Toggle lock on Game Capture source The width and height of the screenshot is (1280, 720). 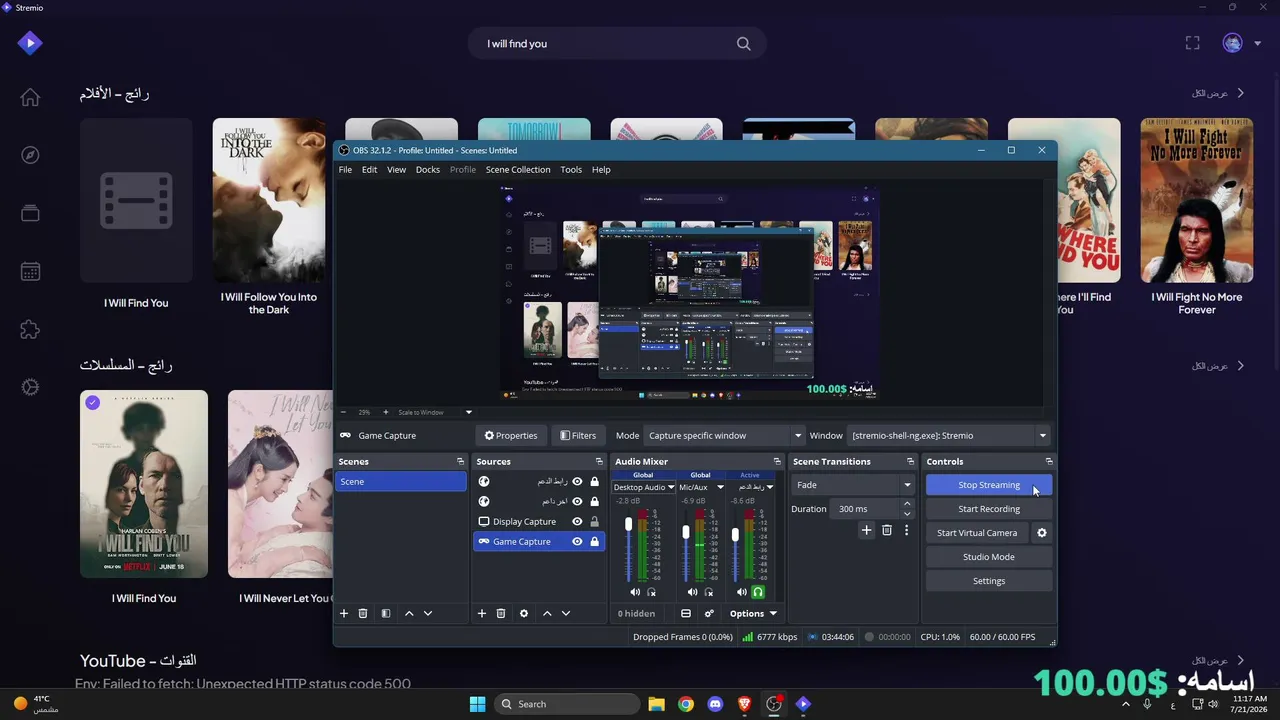(595, 541)
